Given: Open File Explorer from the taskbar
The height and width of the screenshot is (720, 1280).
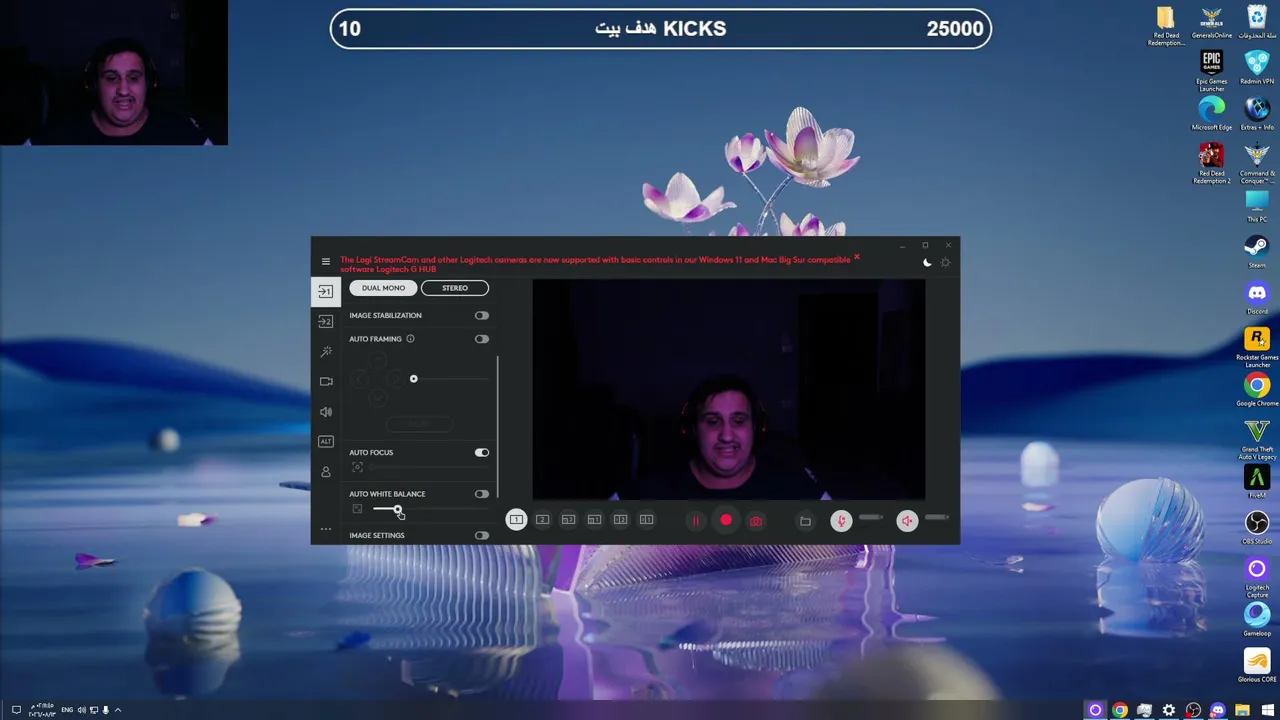Looking at the screenshot, I should point(1242,710).
